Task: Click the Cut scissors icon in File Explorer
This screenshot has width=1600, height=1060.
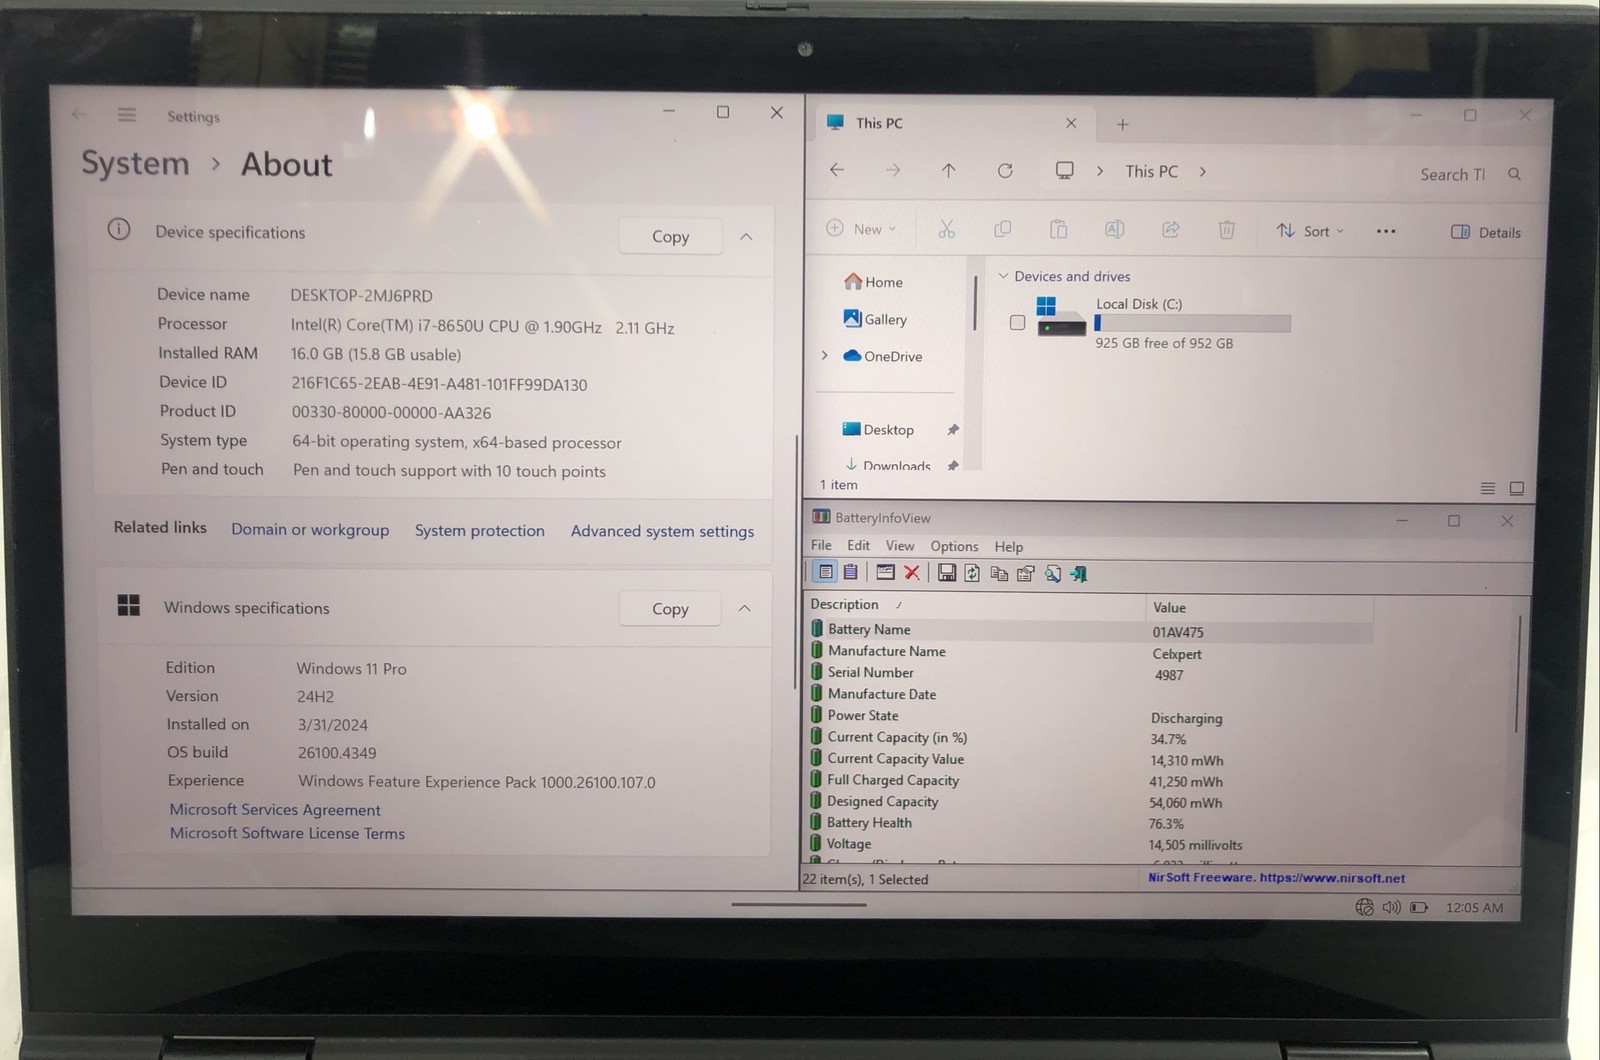Action: point(946,230)
